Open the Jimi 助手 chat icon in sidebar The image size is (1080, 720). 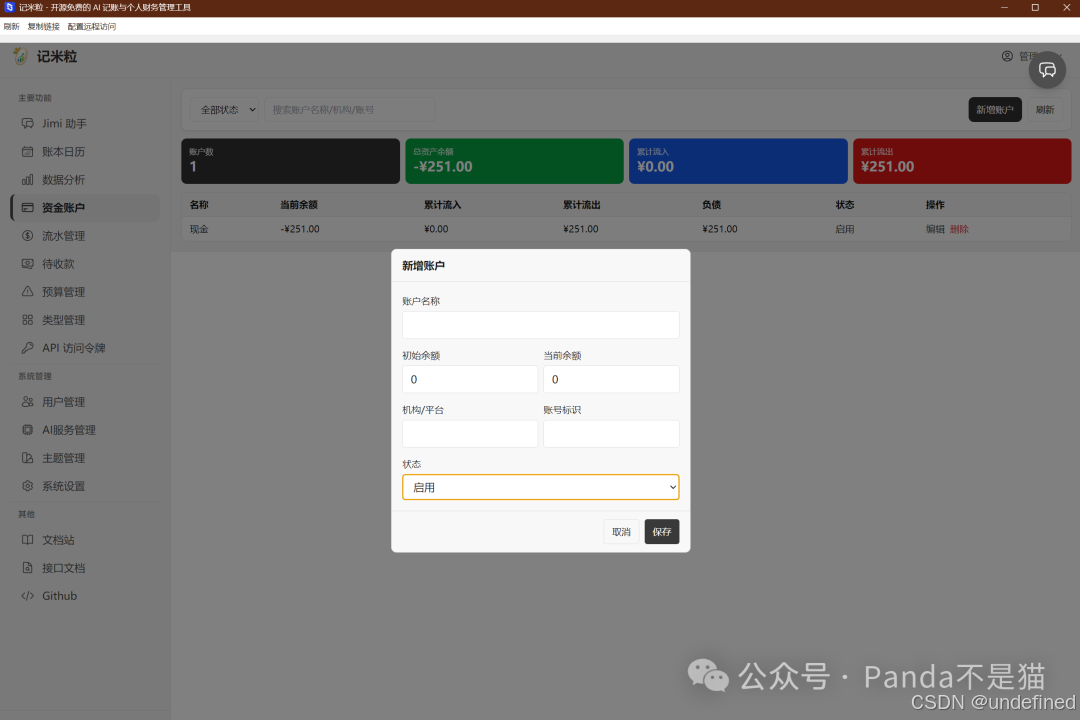coord(28,123)
